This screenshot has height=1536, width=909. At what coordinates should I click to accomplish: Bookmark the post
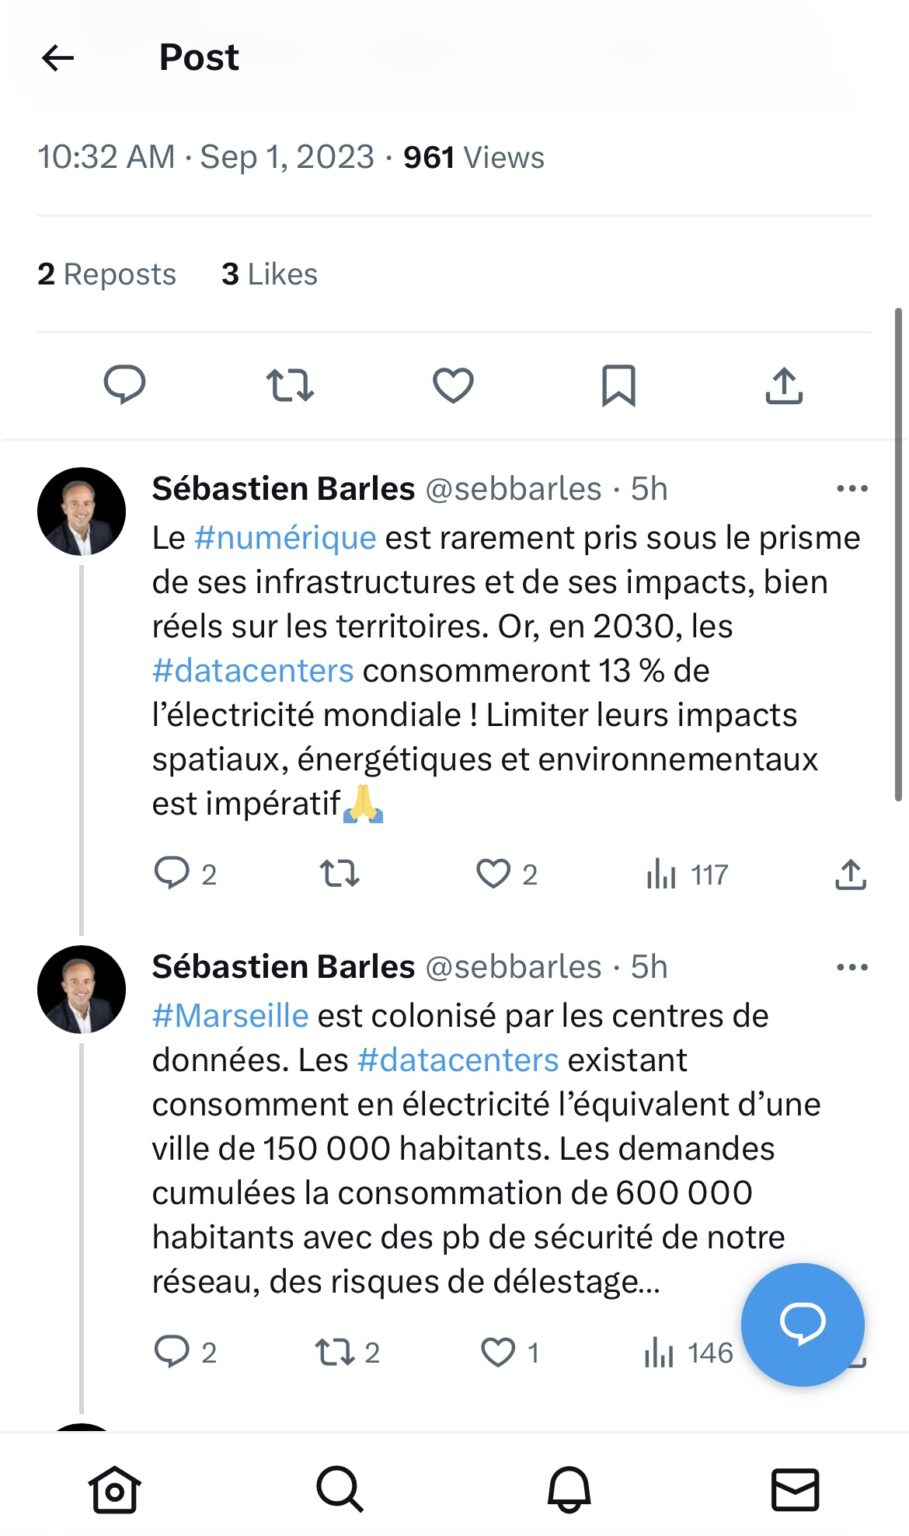click(x=618, y=385)
